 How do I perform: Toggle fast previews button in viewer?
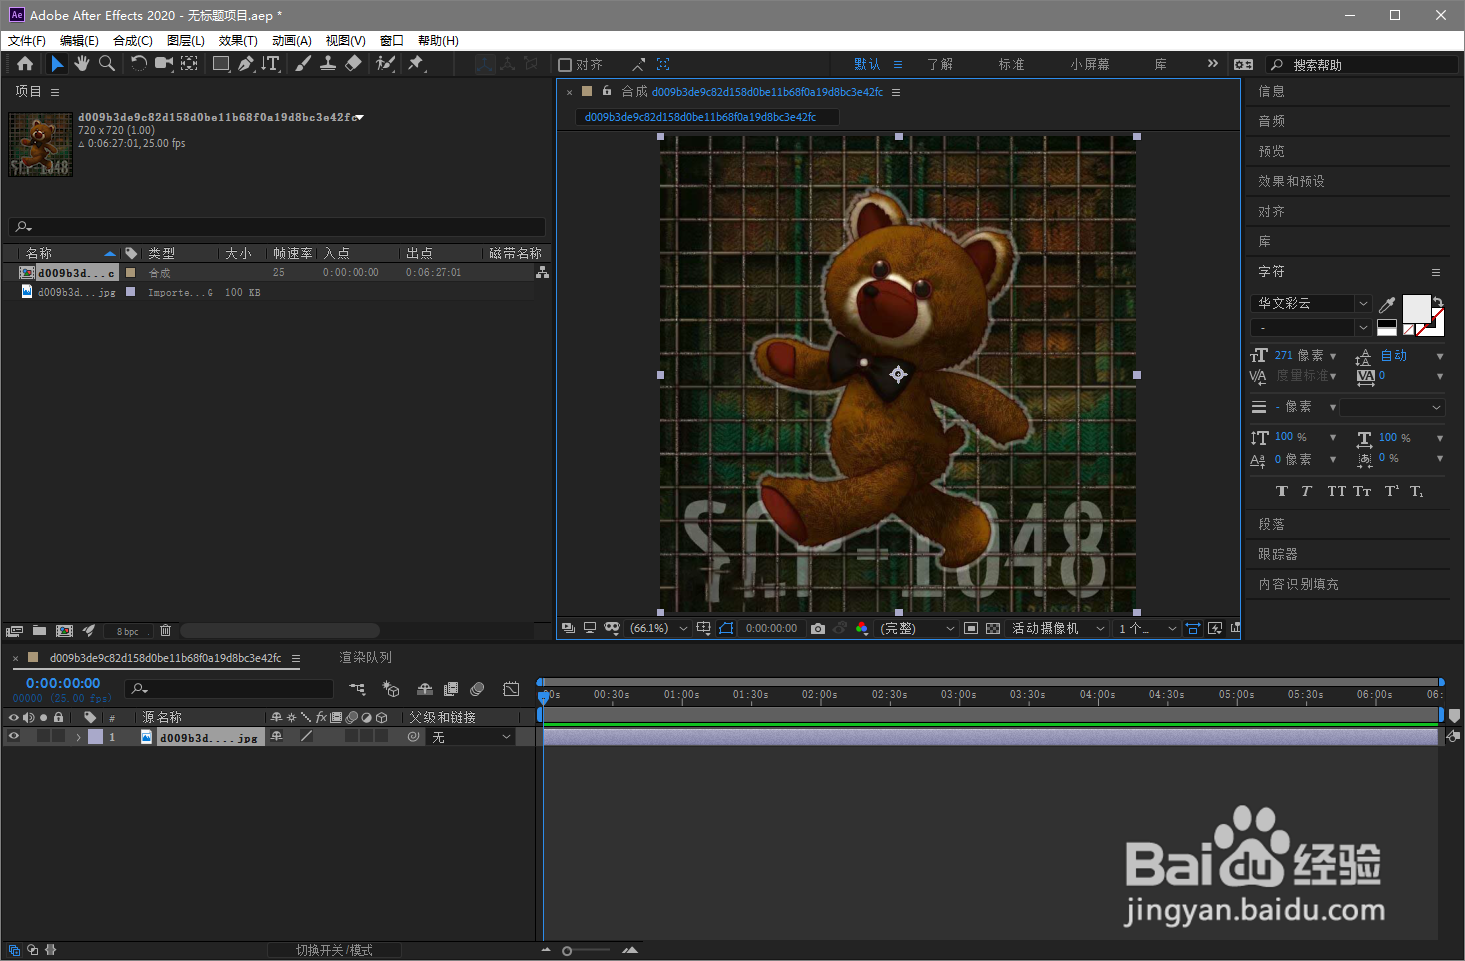pos(1215,628)
